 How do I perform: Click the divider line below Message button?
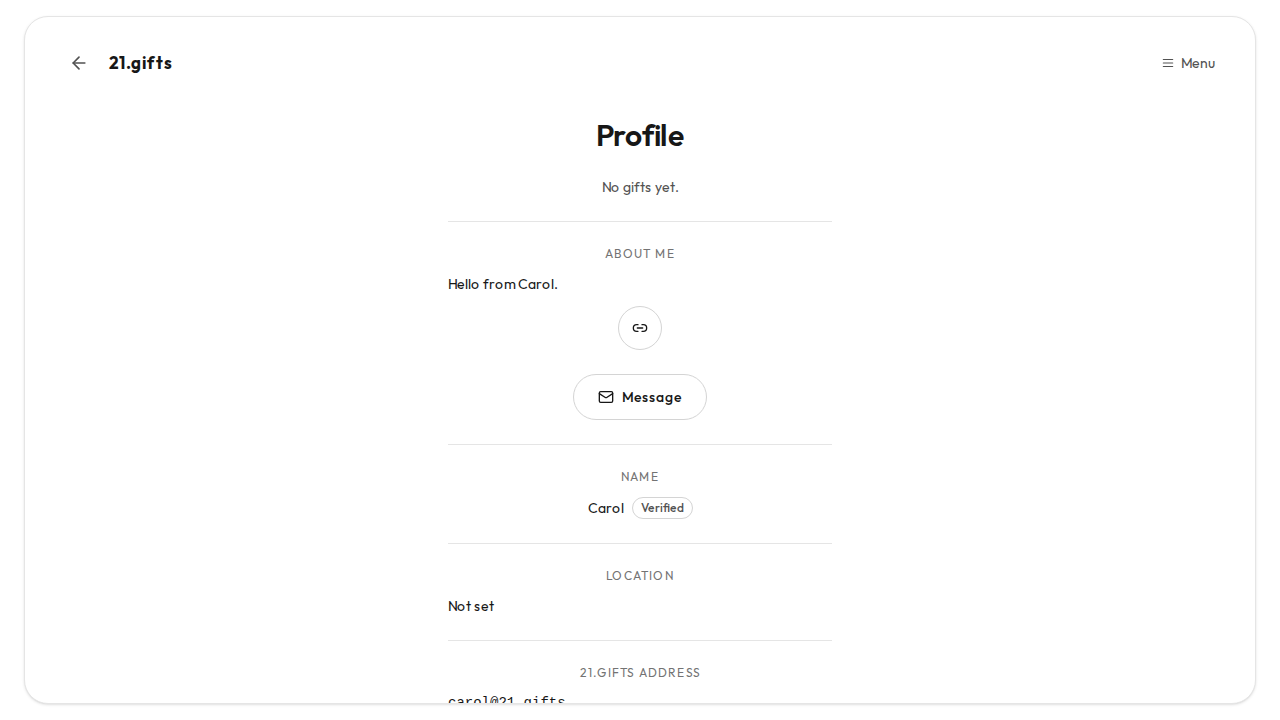pyautogui.click(x=640, y=445)
